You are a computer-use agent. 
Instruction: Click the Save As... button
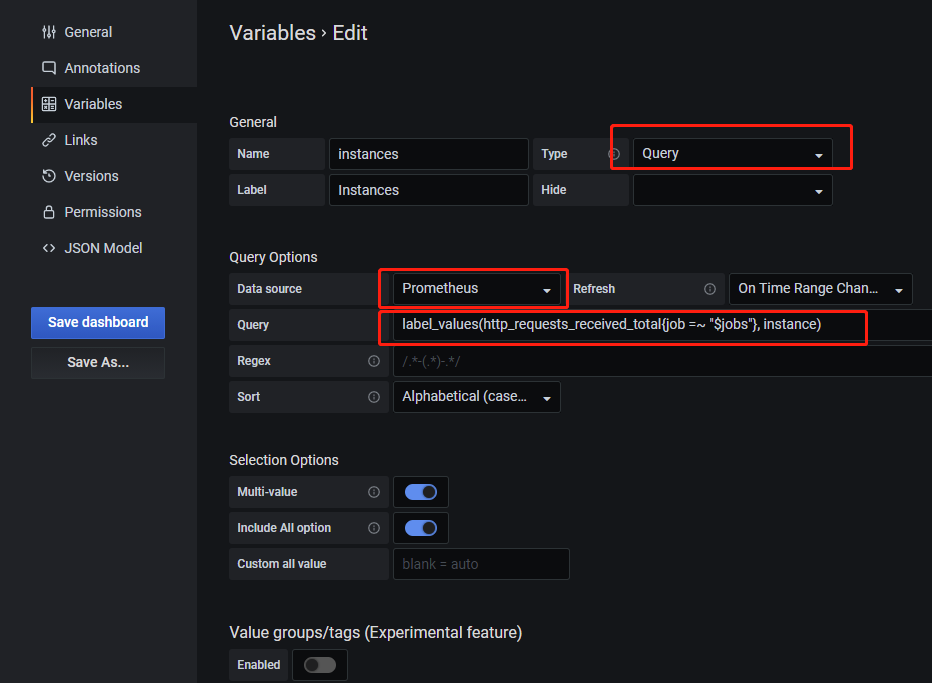pyautogui.click(x=98, y=362)
